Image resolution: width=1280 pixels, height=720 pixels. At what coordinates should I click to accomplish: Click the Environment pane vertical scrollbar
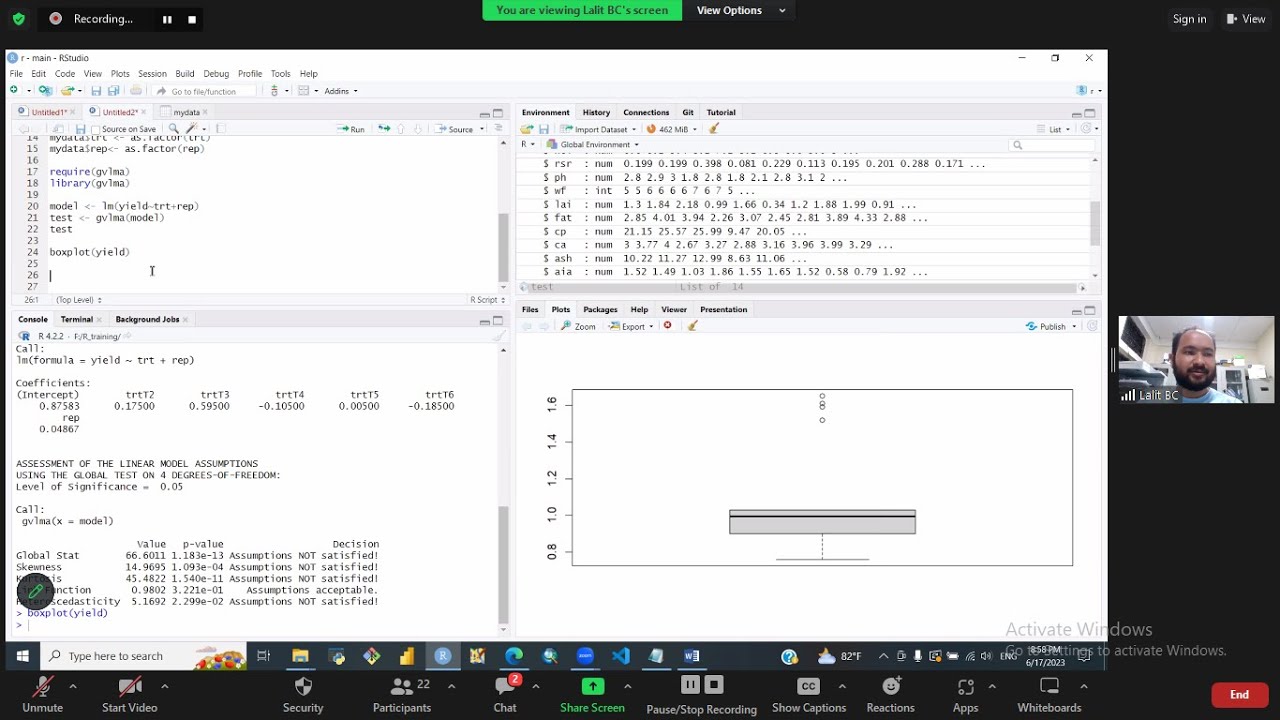(1095, 222)
